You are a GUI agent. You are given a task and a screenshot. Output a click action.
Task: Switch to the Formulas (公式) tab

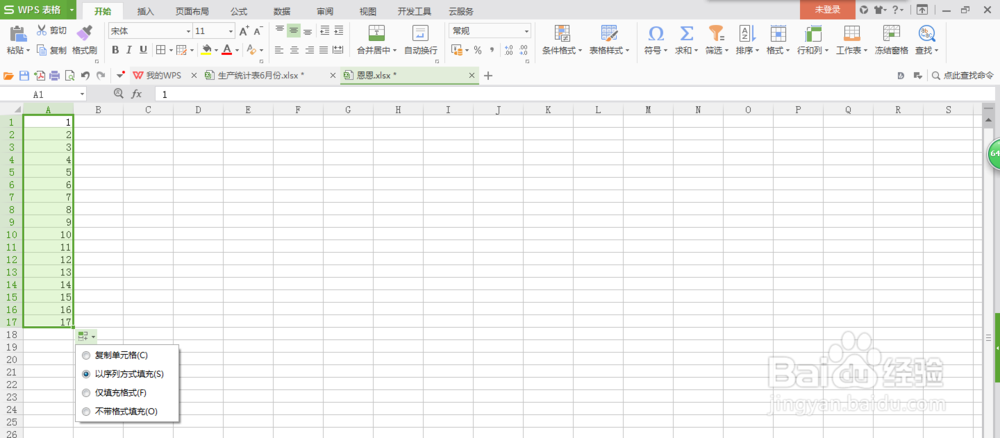[x=239, y=11]
